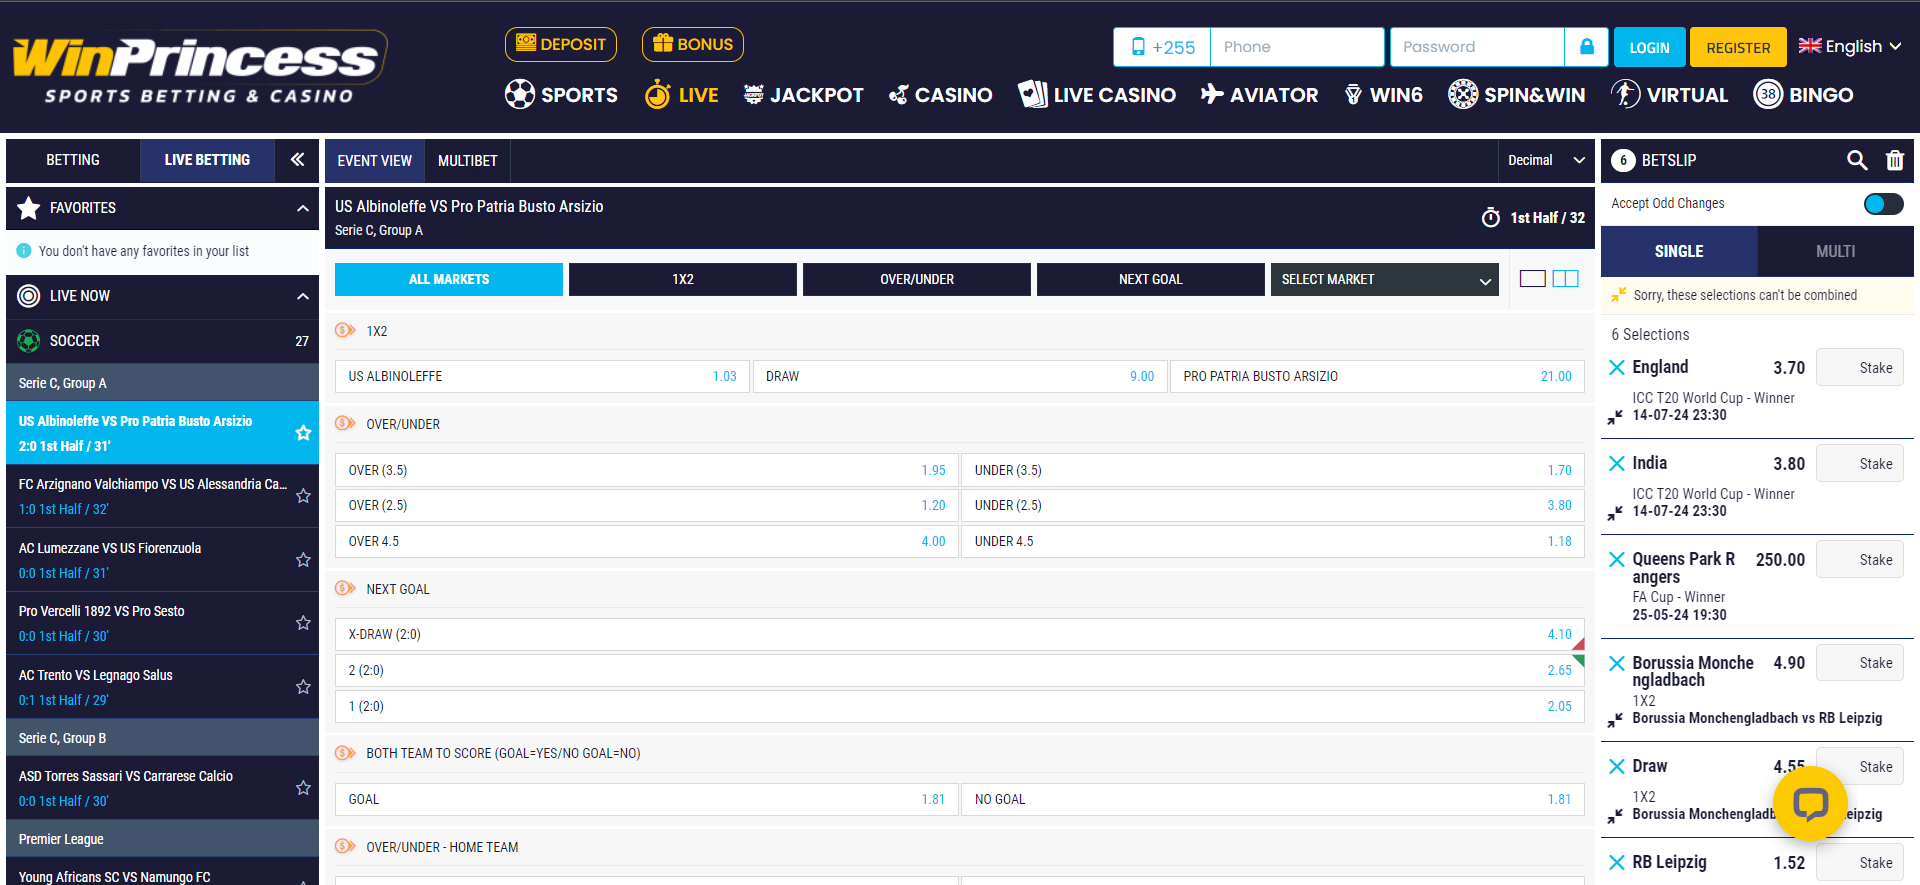Viewport: 1920px width, 885px height.
Task: Favorite AC Trento VS Legnago Salus star
Action: point(303,687)
